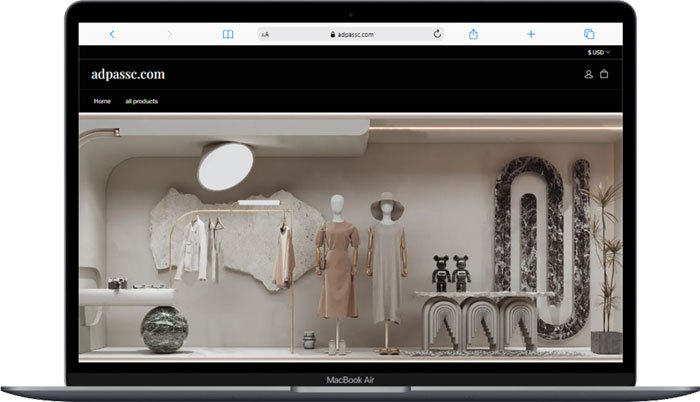Image resolution: width=700 pixels, height=402 pixels.
Task: Click the adpassc.com address bar
Action: point(350,34)
